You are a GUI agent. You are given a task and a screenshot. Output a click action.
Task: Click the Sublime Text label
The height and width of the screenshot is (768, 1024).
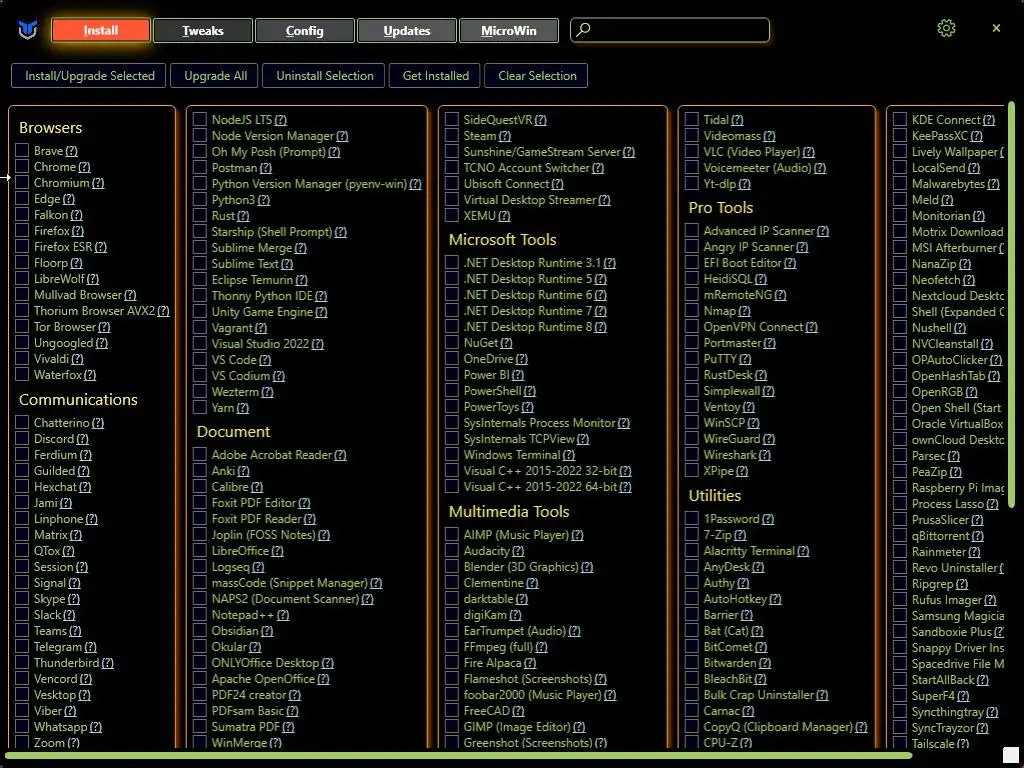(x=245, y=264)
